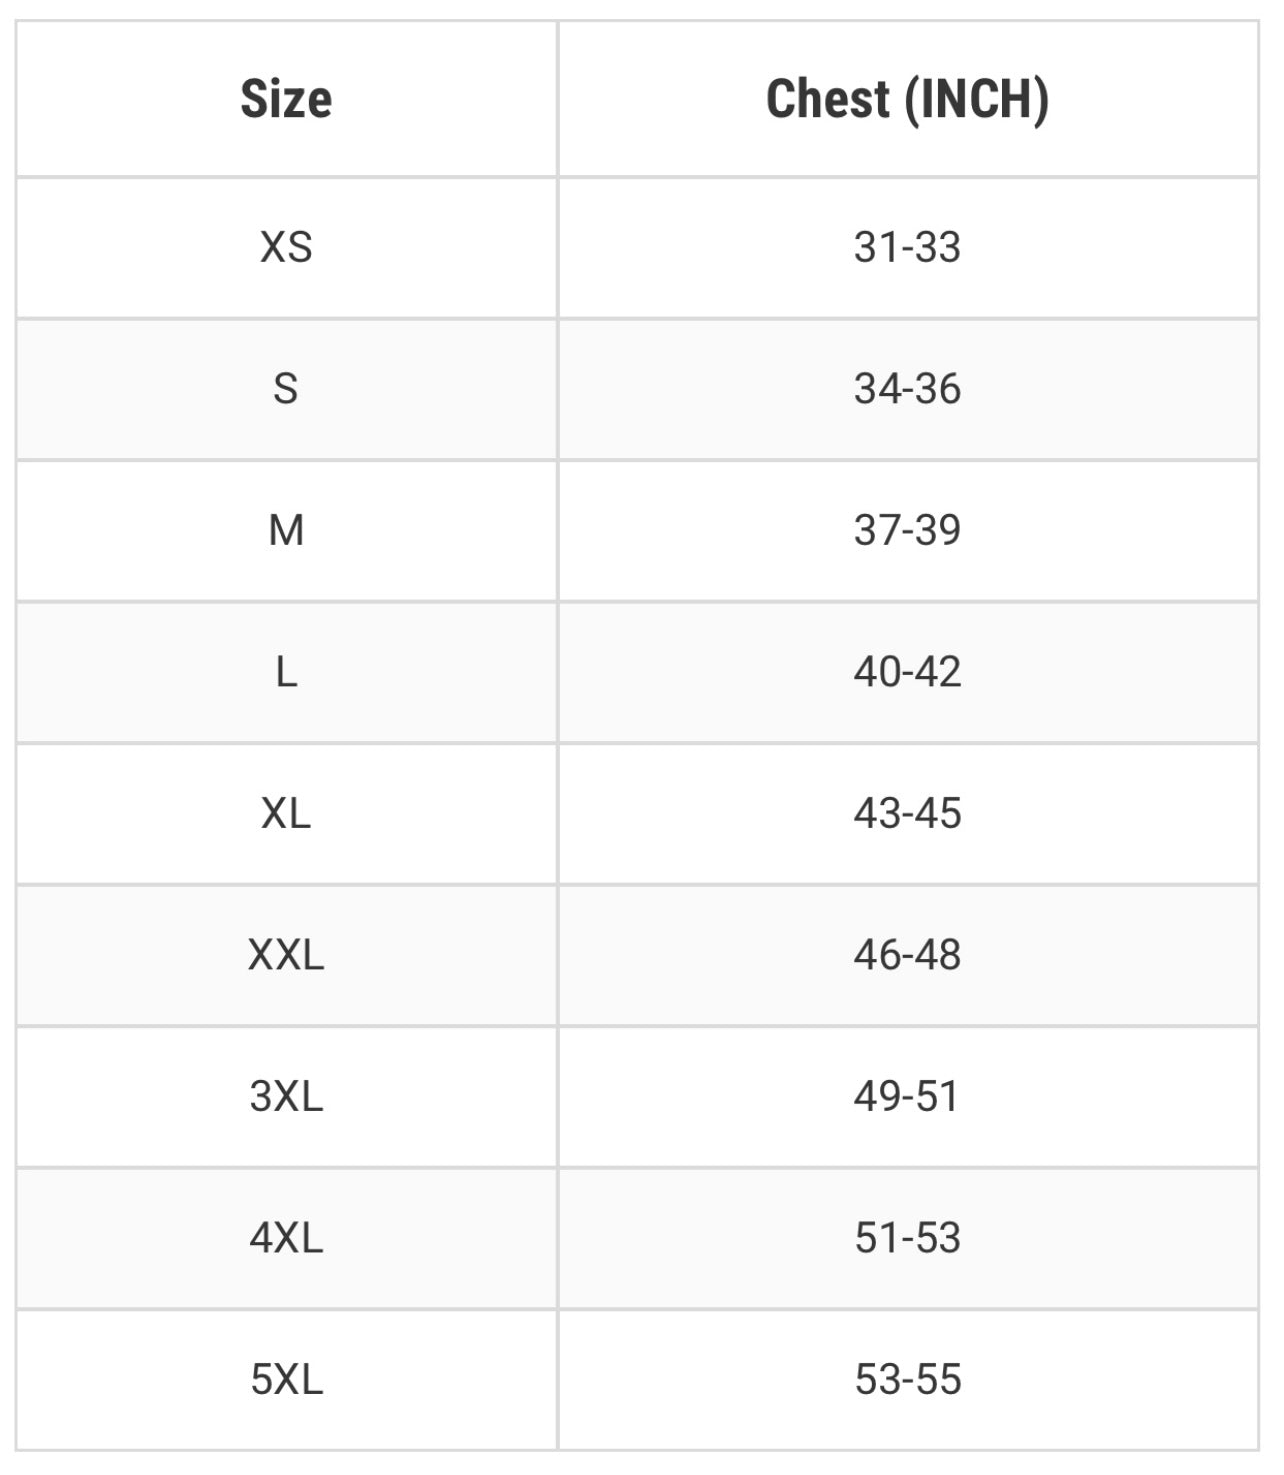Select the 4XL size cell

(286, 1238)
